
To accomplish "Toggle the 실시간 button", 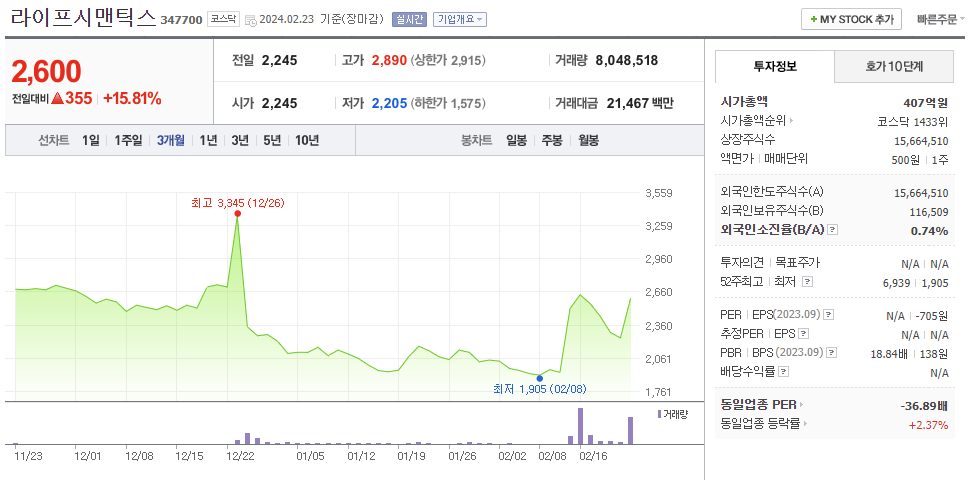I will click(x=409, y=19).
